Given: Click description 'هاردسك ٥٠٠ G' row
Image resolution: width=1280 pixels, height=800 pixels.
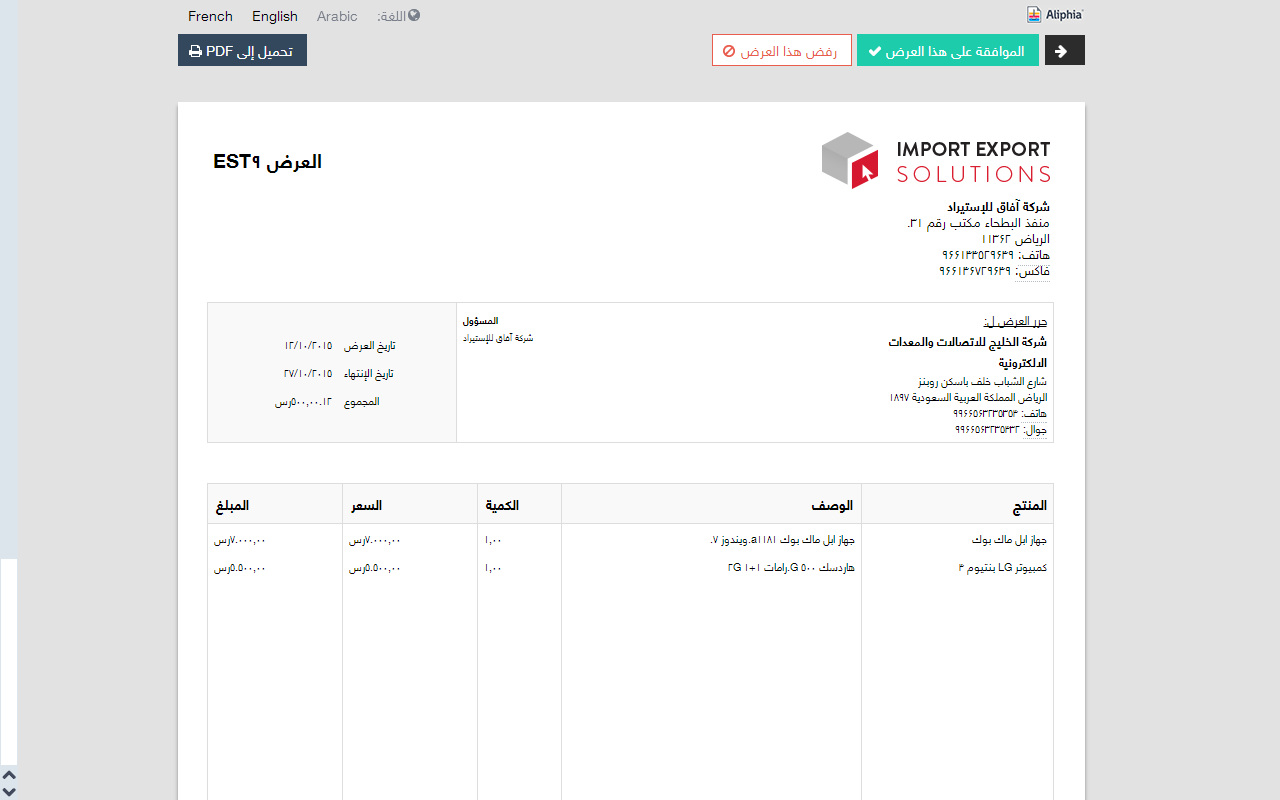Looking at the screenshot, I should [791, 568].
